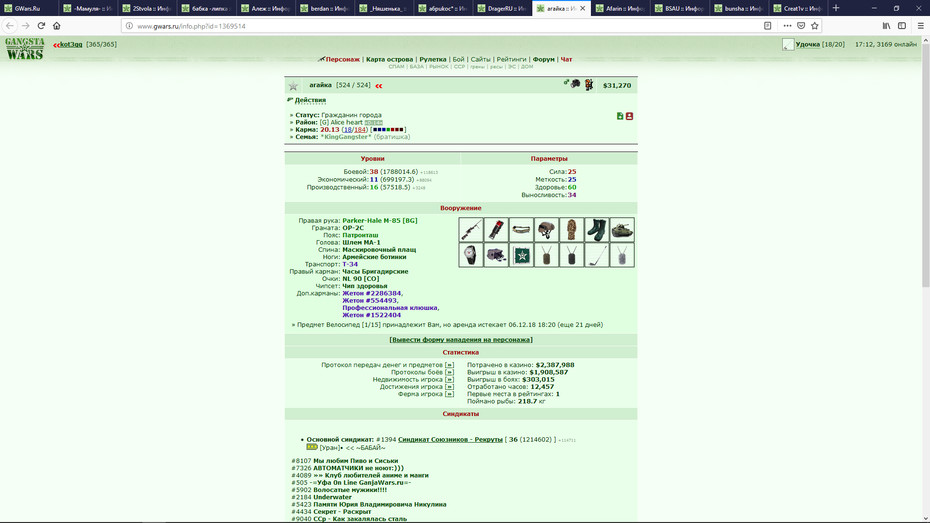Viewport: 930px width, 523px height.
Task: Switch to the DragerRU browser tab
Action: (x=502, y=8)
